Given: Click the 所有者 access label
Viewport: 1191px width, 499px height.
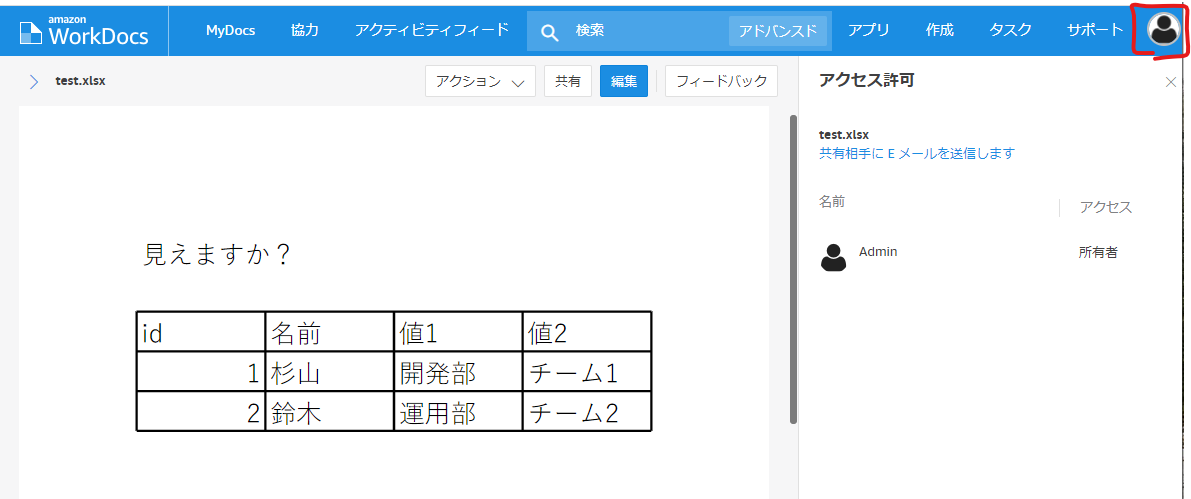Looking at the screenshot, I should (x=1098, y=253).
